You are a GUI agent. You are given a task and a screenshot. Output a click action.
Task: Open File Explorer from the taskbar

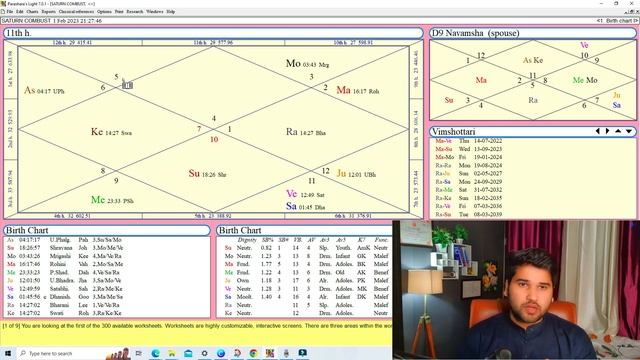pyautogui.click(x=172, y=353)
